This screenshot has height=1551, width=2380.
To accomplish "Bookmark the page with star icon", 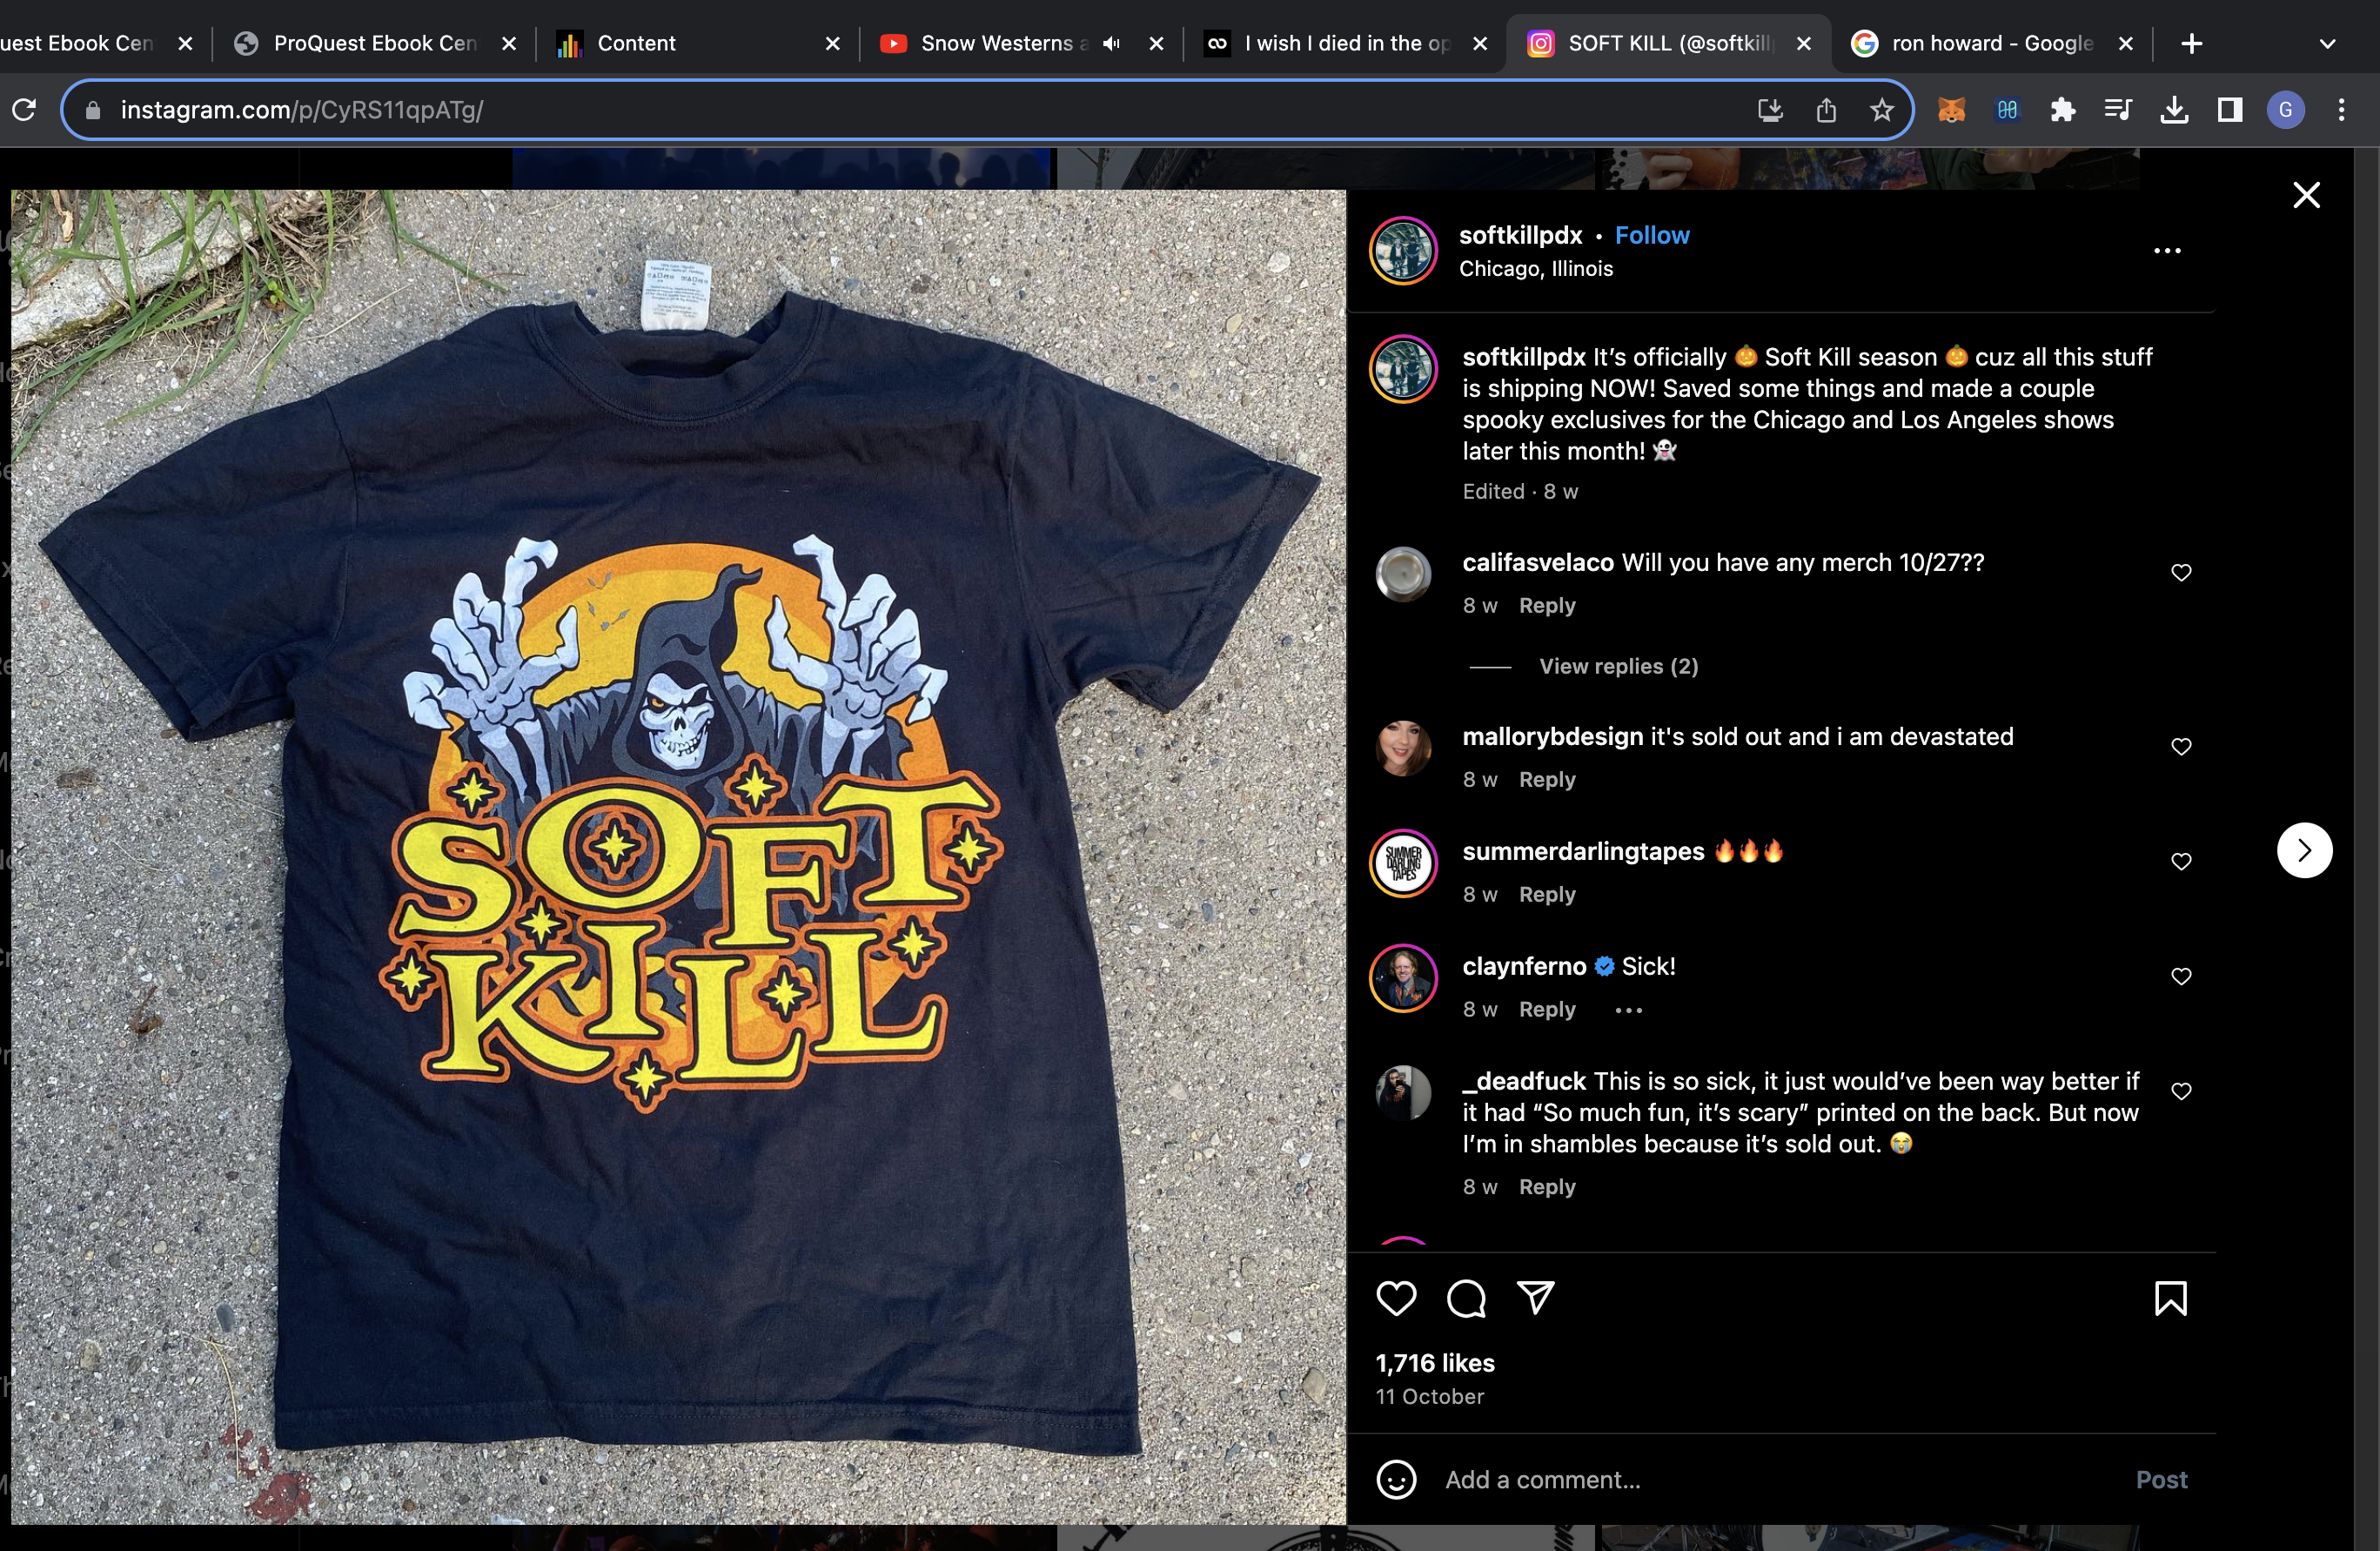I will (1882, 110).
